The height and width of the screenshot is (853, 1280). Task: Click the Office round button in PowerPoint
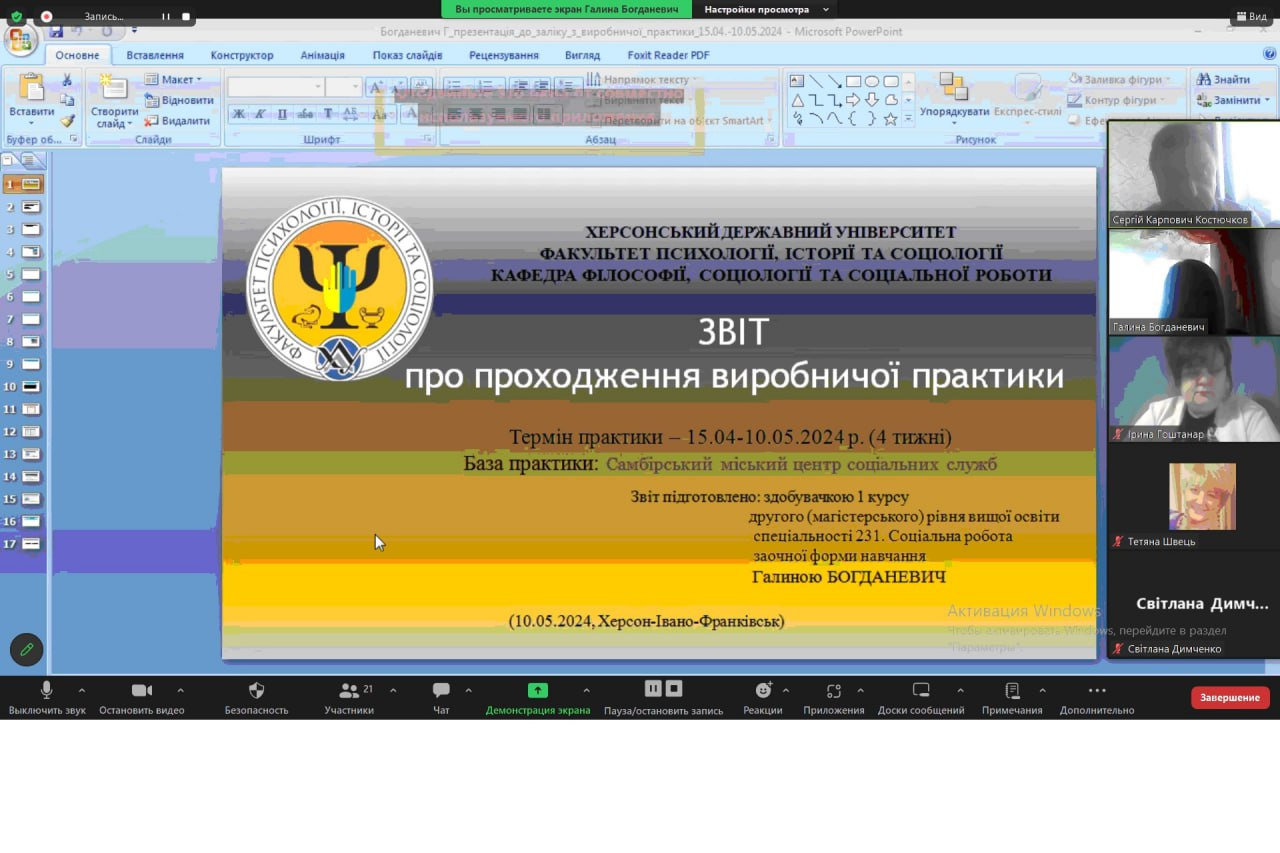point(20,40)
